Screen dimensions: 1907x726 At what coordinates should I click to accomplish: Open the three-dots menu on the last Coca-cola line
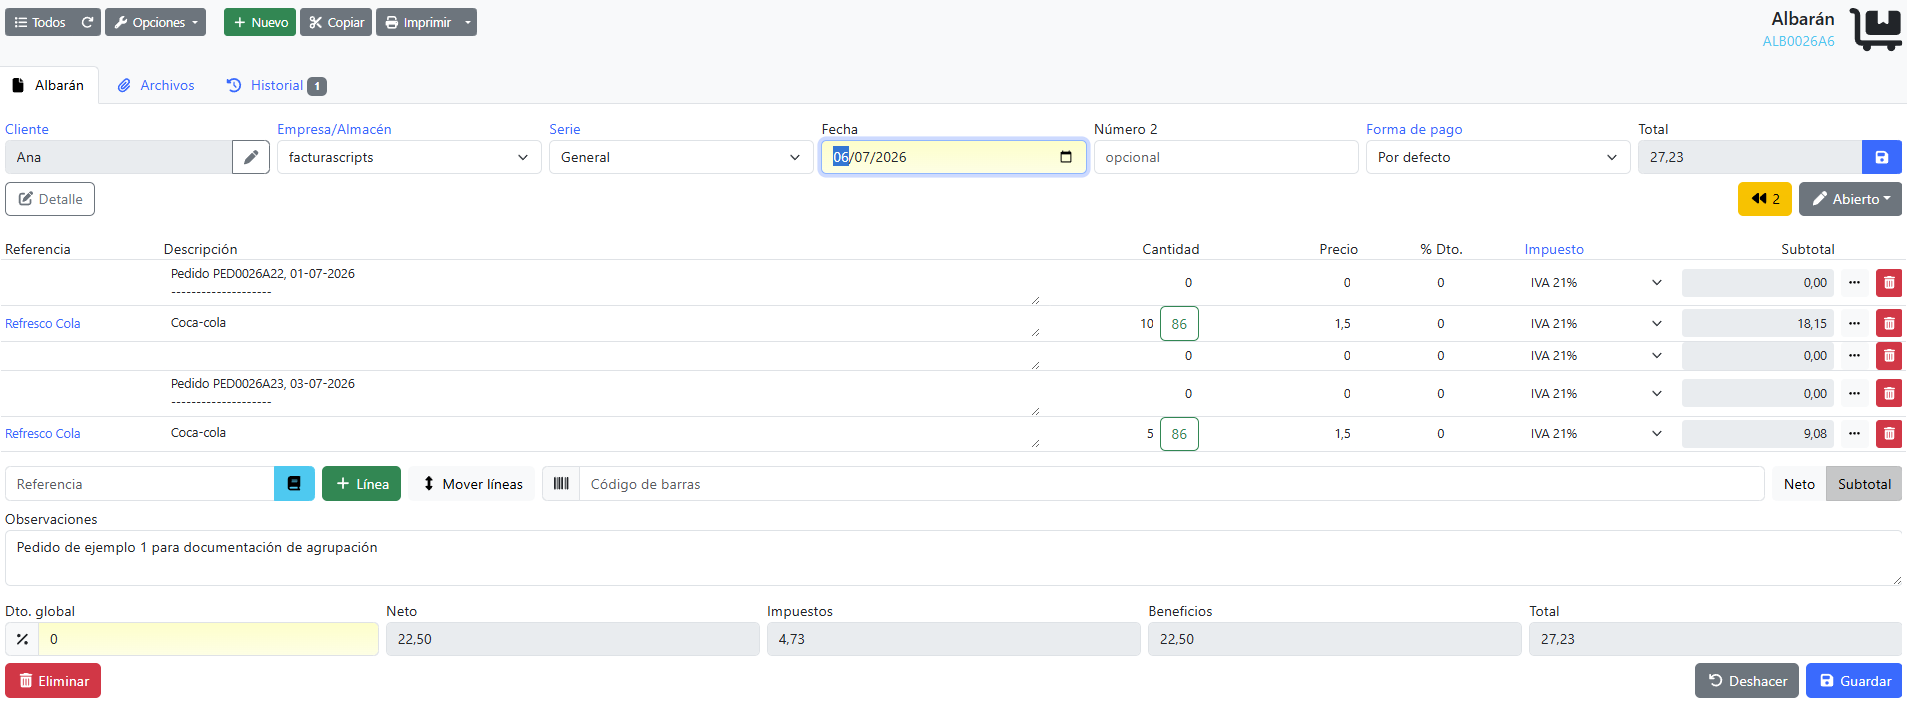(x=1855, y=434)
